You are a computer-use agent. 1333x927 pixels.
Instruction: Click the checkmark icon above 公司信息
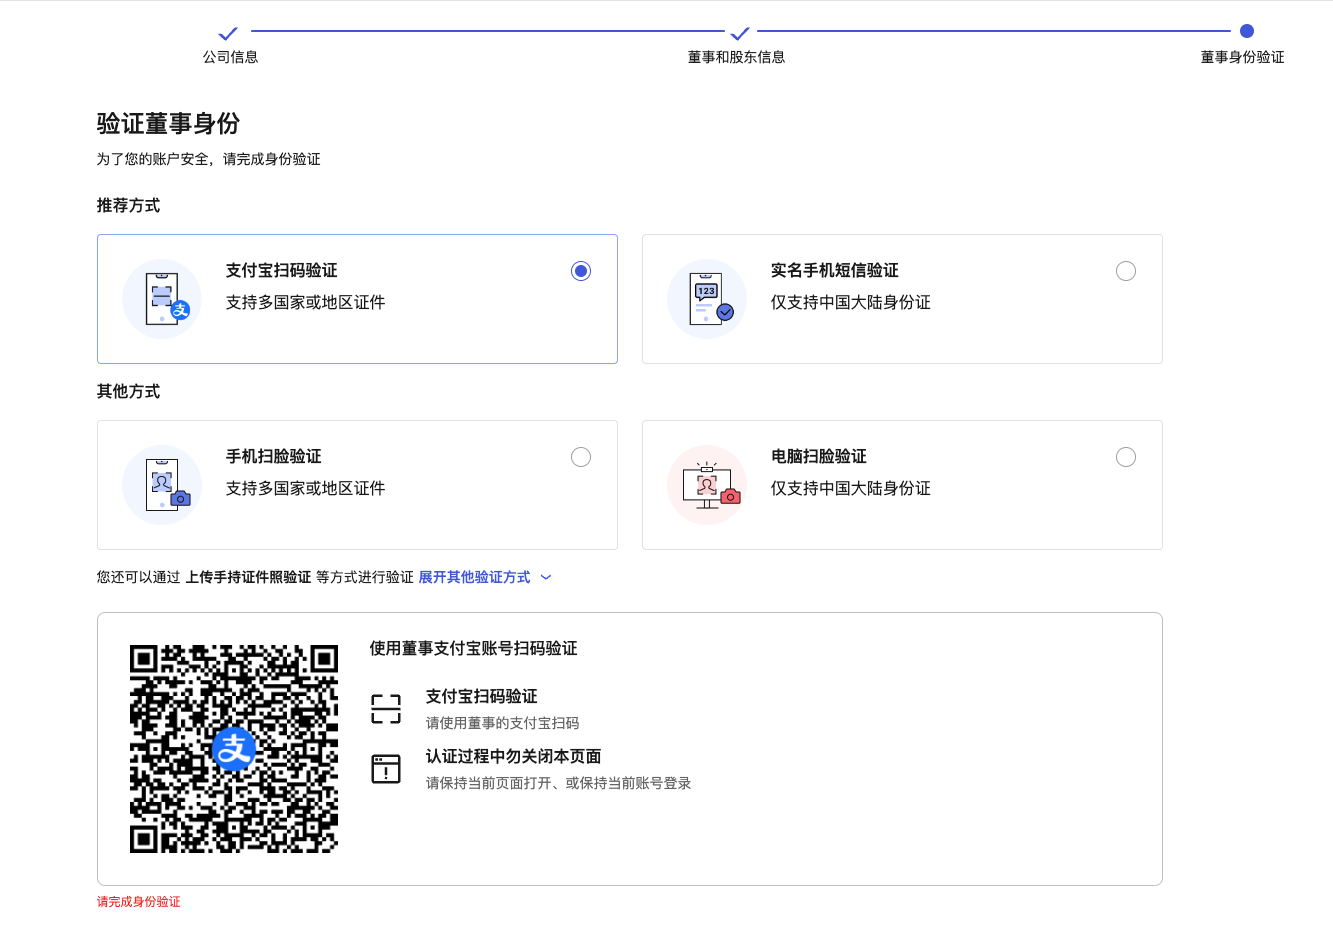tap(227, 32)
